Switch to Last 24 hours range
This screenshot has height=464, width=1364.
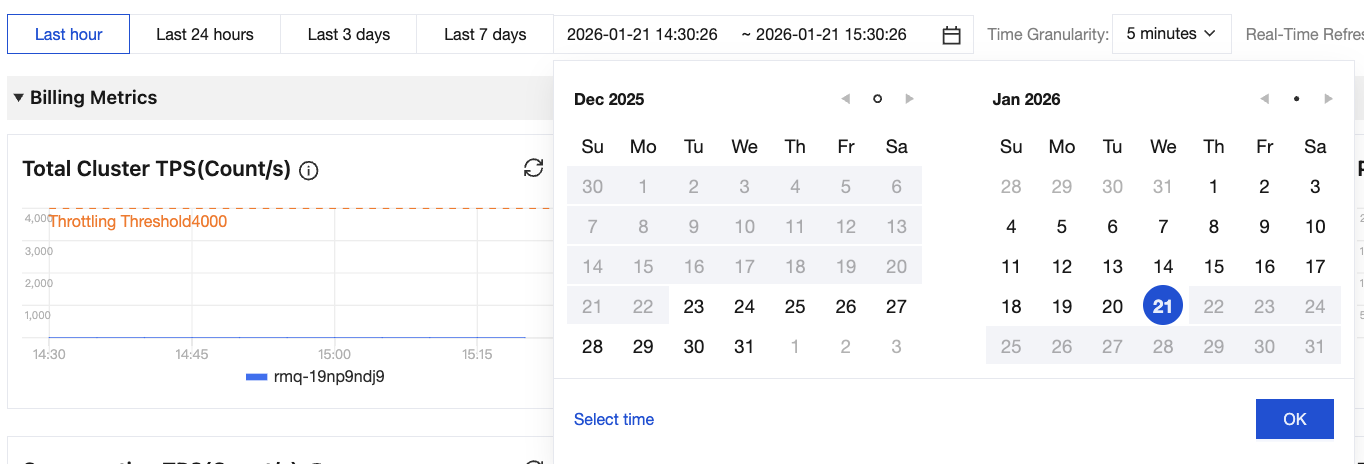tap(205, 35)
